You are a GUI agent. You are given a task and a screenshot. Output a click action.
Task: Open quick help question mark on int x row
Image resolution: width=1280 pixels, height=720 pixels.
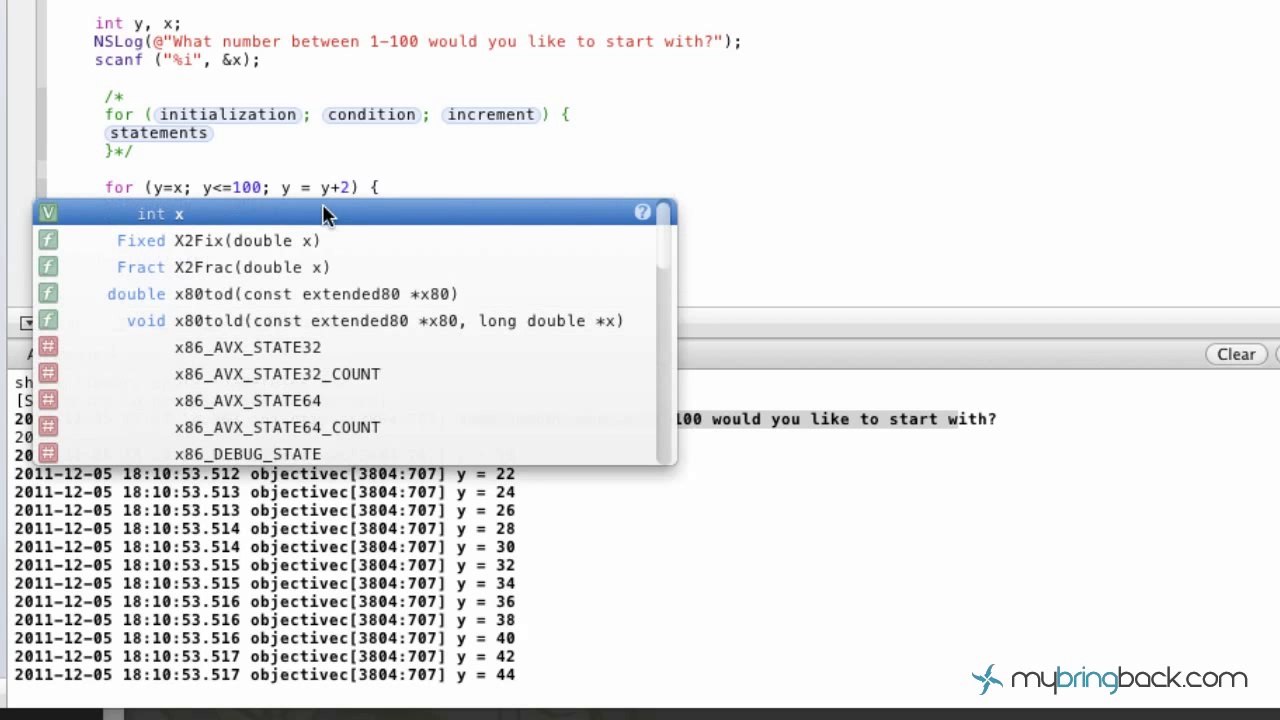click(643, 212)
